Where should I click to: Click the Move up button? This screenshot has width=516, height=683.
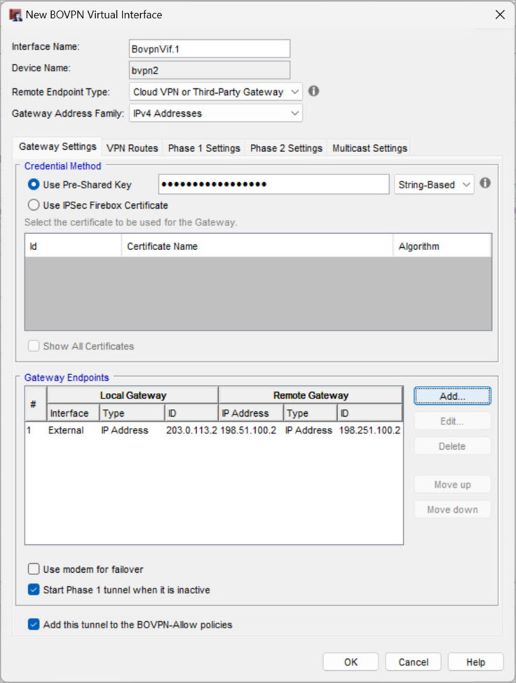(452, 485)
